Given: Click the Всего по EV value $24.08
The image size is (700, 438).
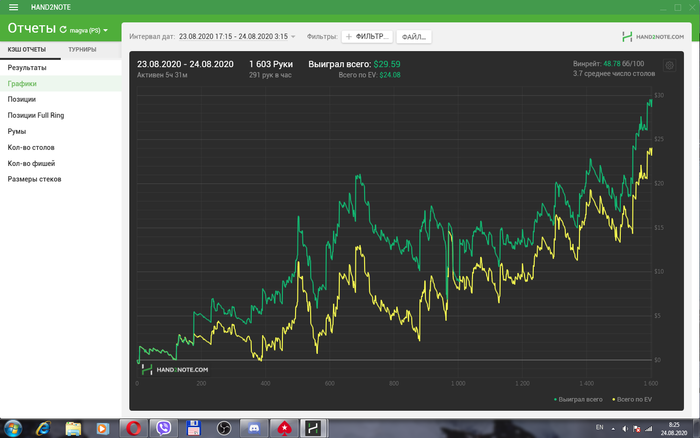Looking at the screenshot, I should coord(390,75).
